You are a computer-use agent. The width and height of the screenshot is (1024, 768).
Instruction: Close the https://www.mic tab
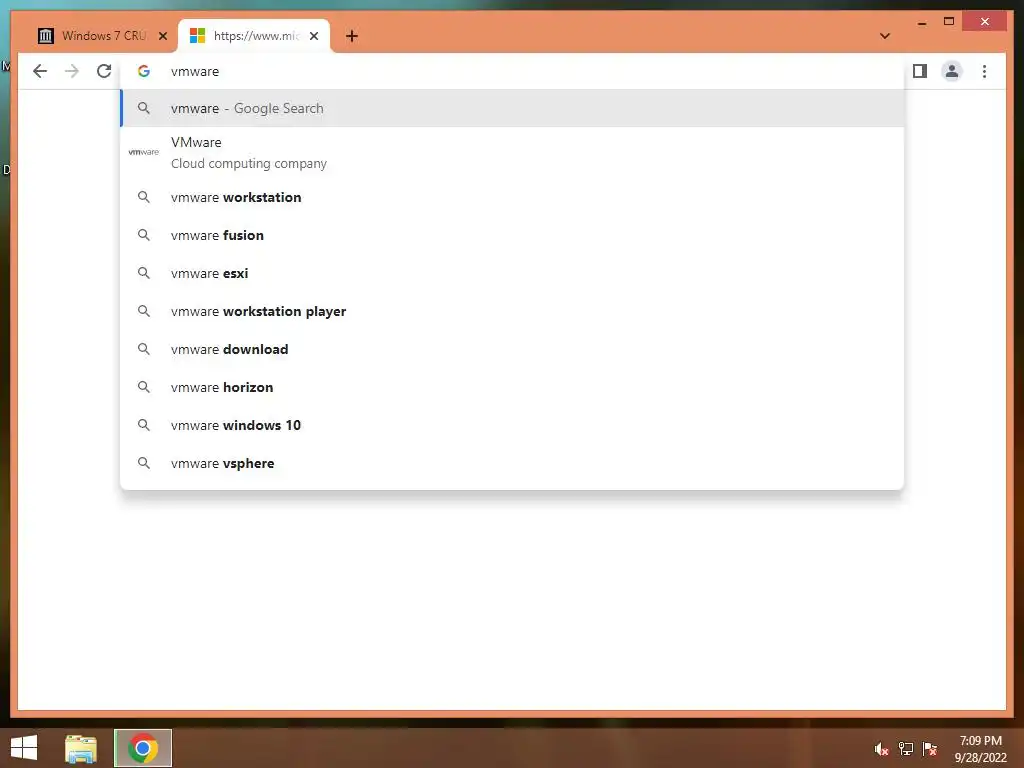[314, 36]
